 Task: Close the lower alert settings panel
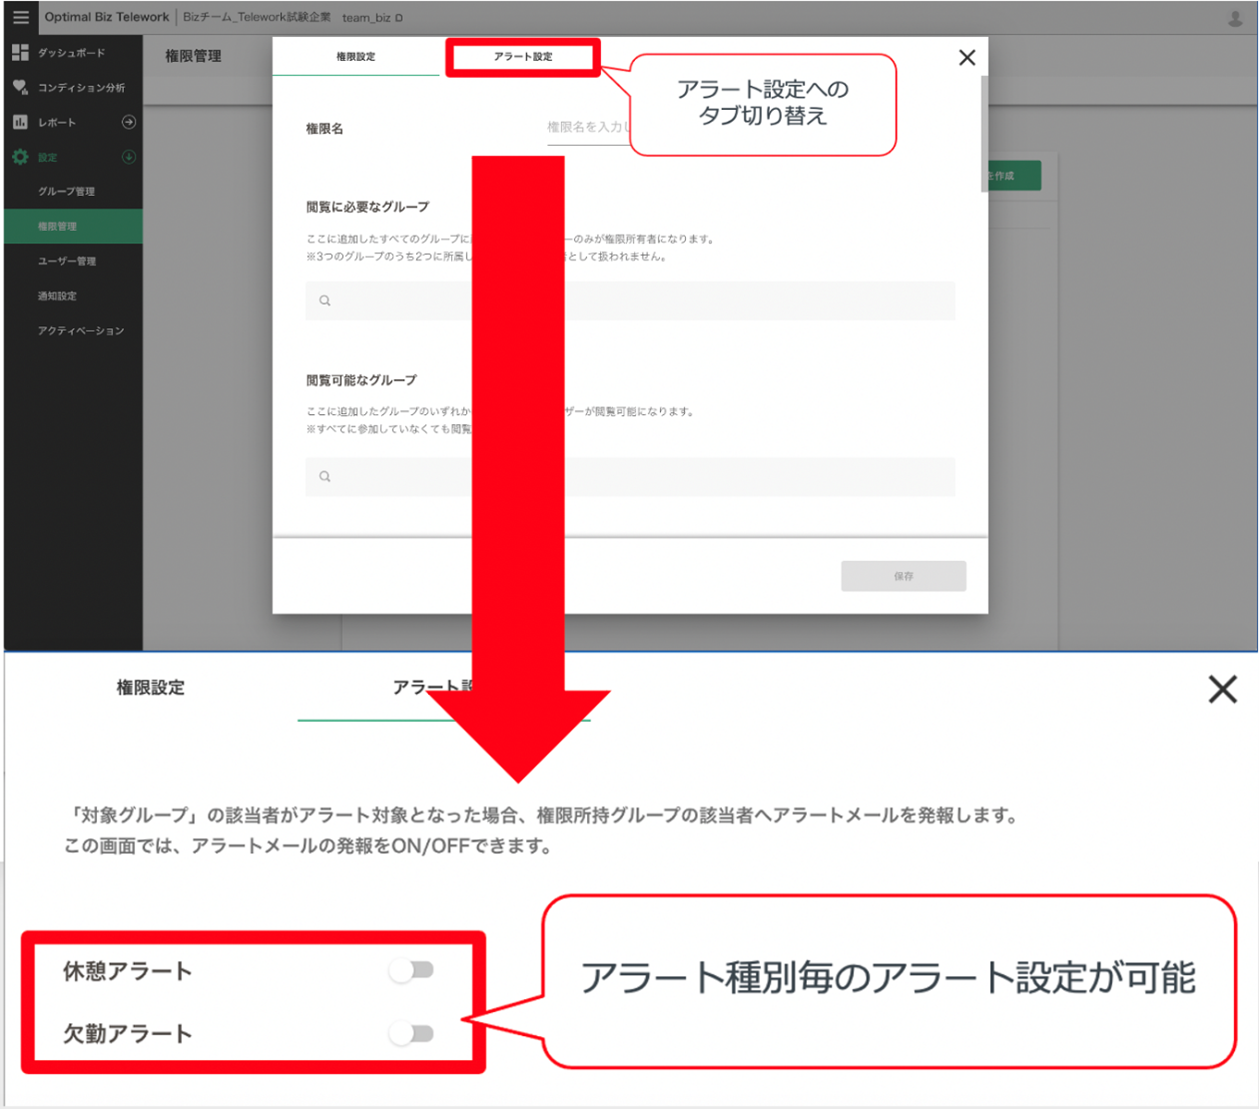coord(1222,689)
